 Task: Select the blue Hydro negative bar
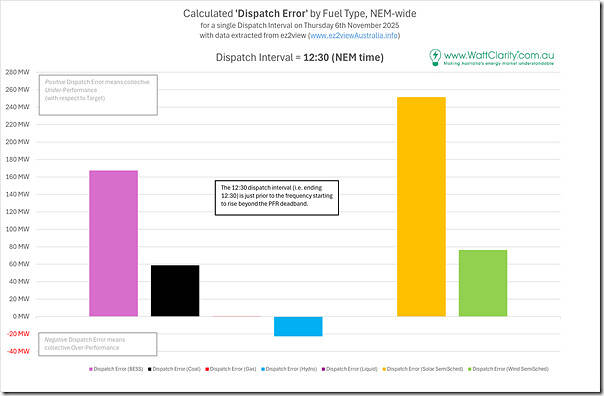[x=298, y=326]
